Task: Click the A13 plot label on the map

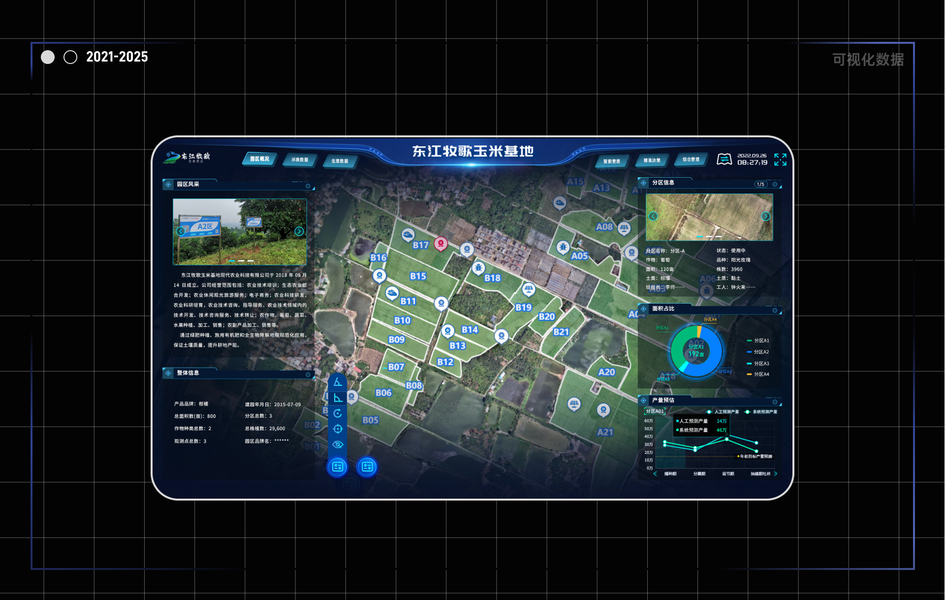Action: pos(601,188)
